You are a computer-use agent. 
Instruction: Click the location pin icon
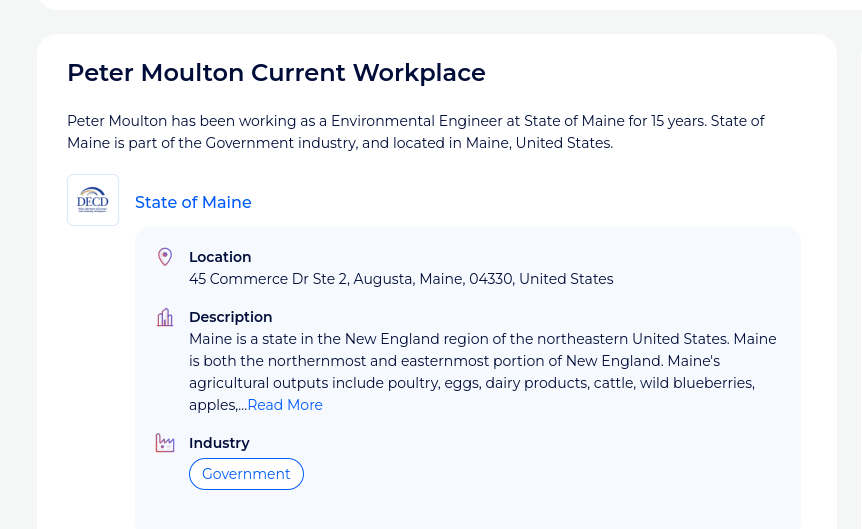coord(165,257)
